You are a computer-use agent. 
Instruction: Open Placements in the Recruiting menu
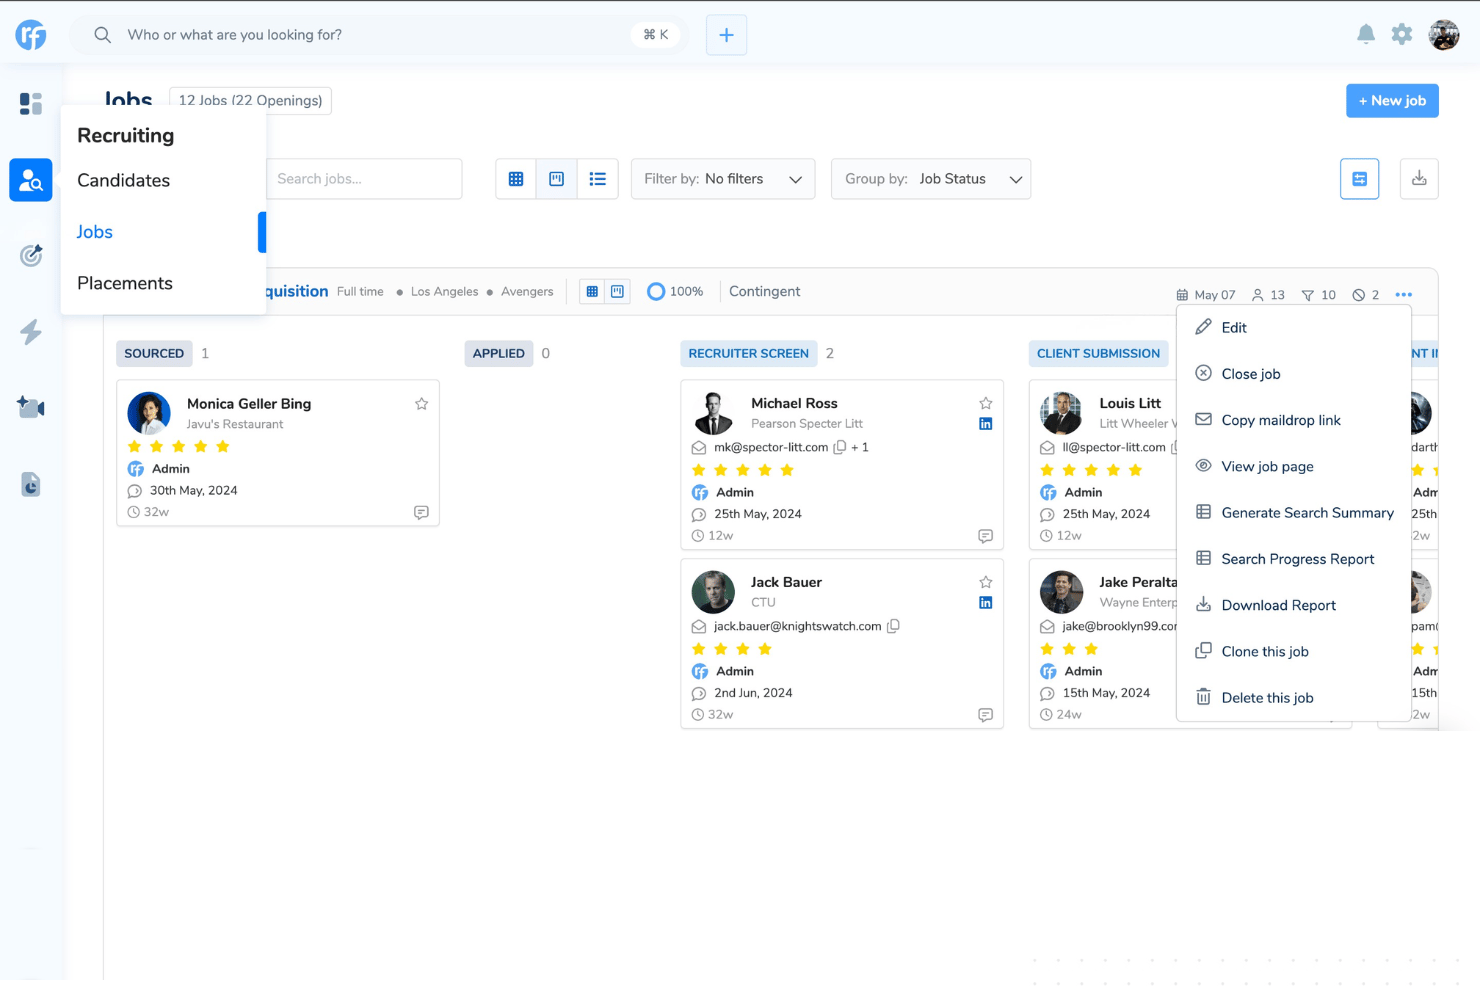pos(125,284)
